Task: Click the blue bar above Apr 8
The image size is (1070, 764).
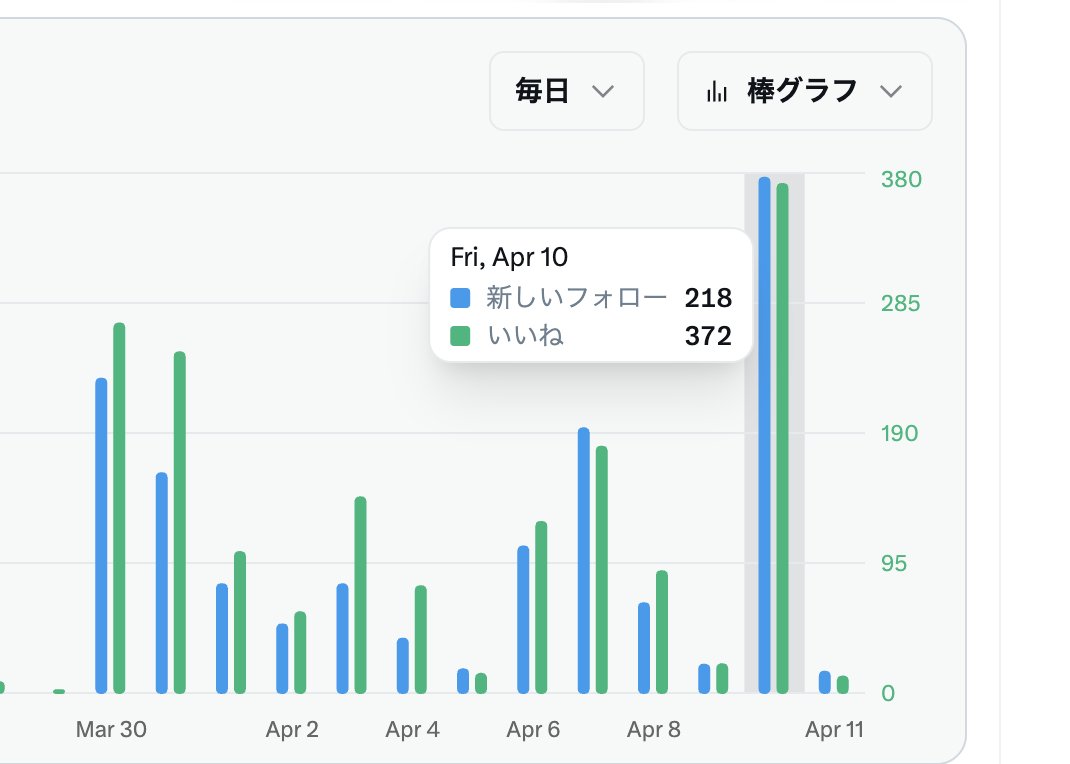Action: click(644, 648)
